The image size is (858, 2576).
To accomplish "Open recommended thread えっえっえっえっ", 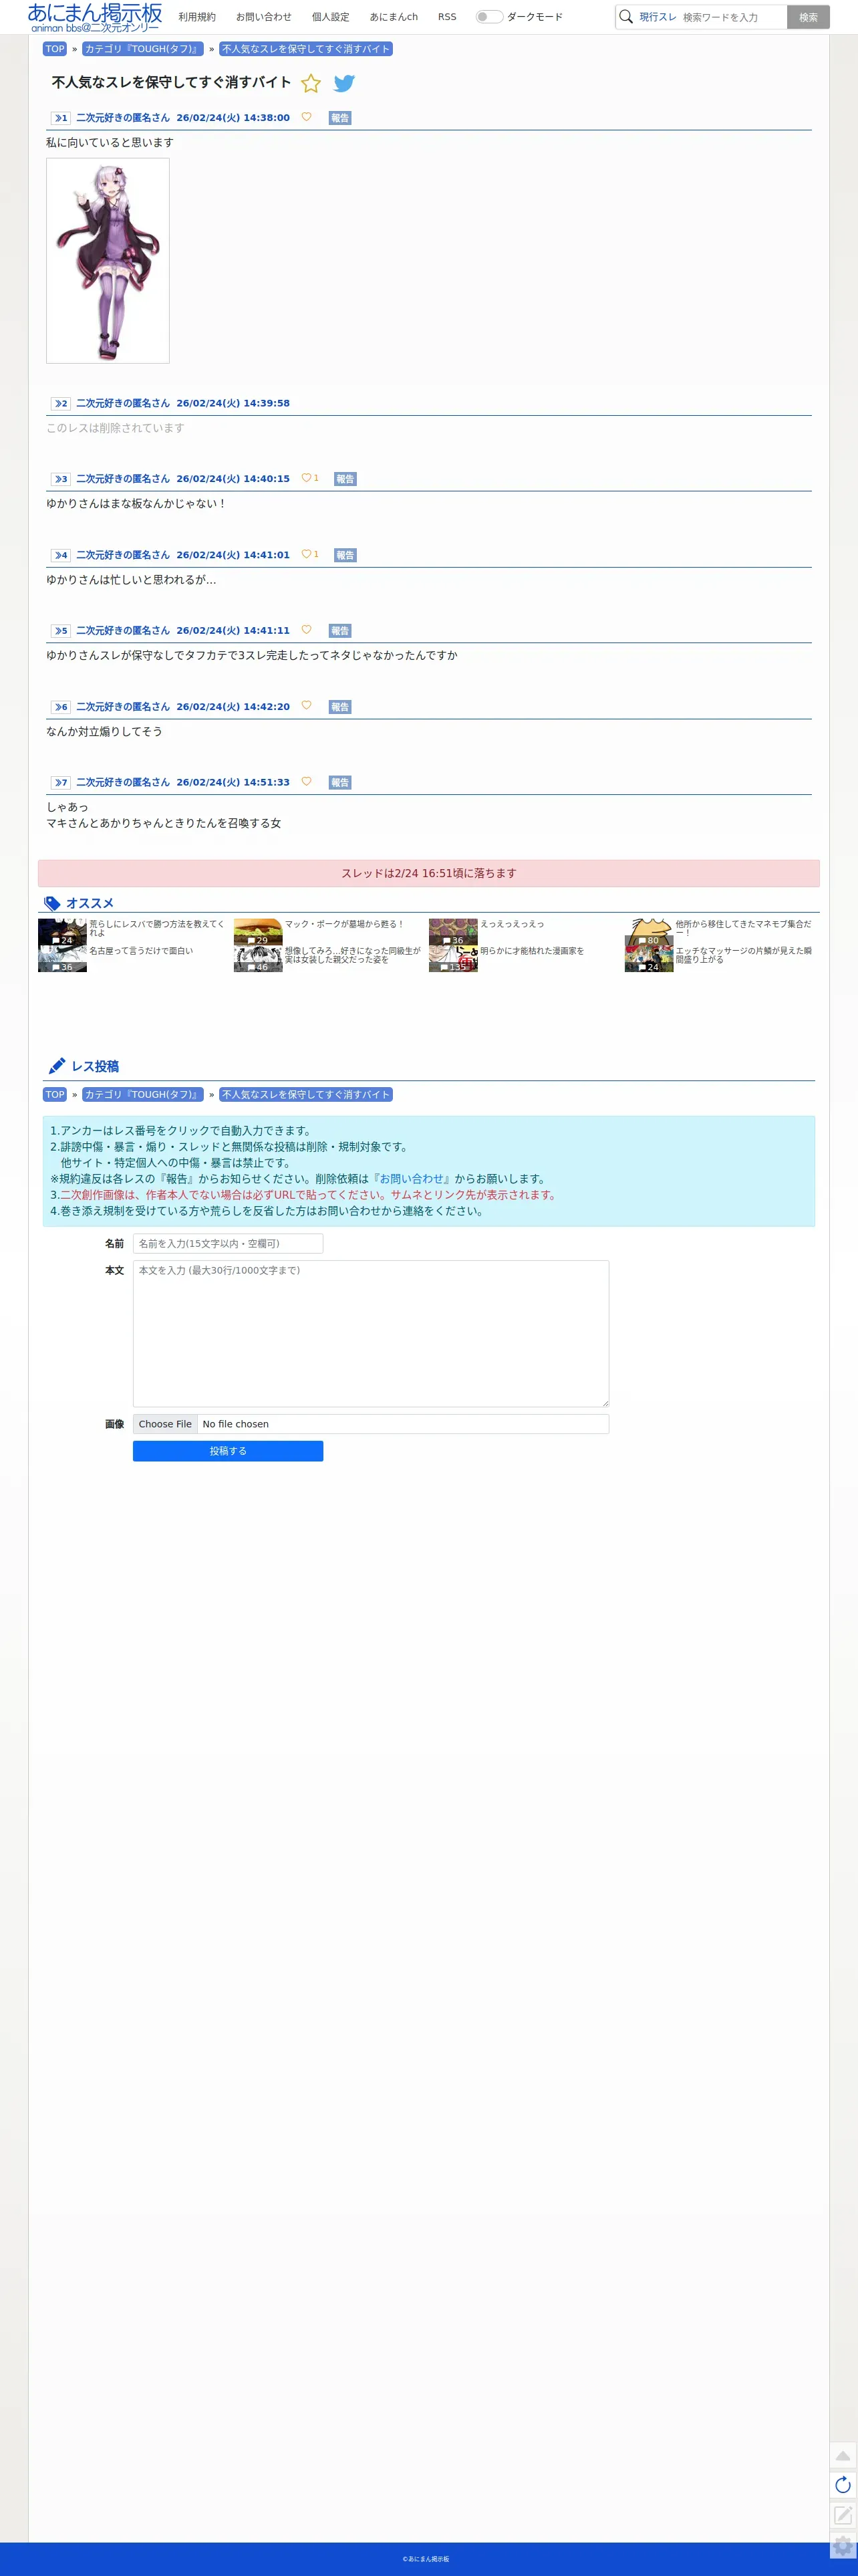I will point(512,924).
